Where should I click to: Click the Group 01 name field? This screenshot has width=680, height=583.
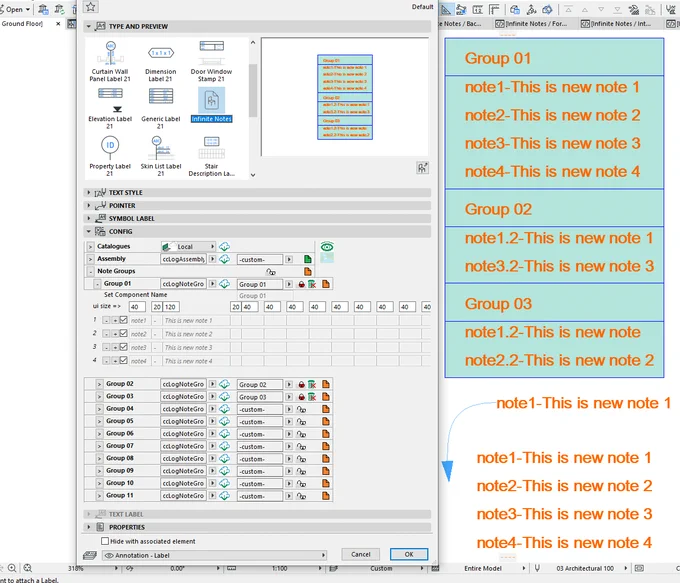(x=260, y=285)
